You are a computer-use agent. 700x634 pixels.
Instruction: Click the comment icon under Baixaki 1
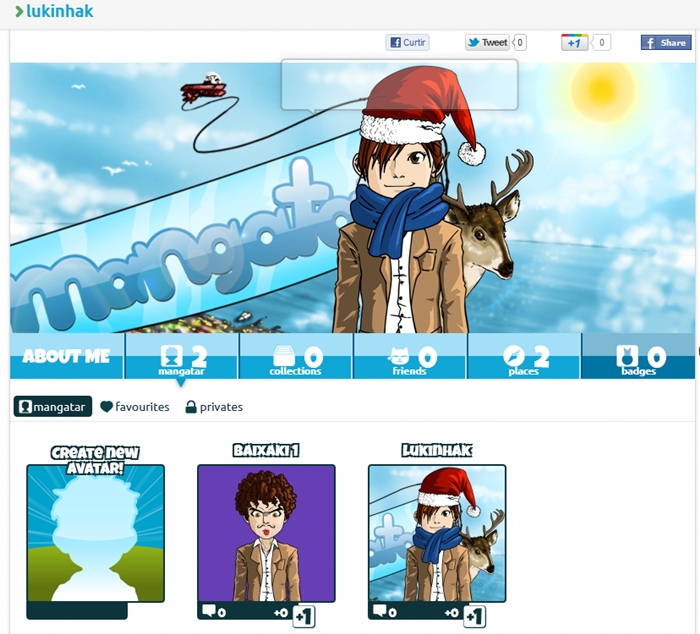[209, 610]
